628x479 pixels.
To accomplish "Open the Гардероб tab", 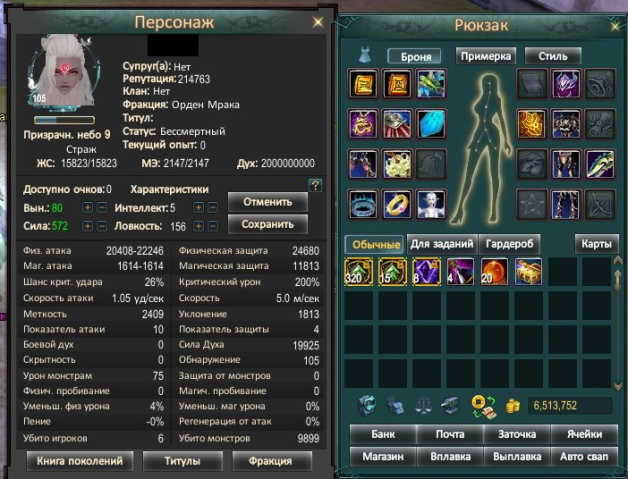I will pos(509,244).
